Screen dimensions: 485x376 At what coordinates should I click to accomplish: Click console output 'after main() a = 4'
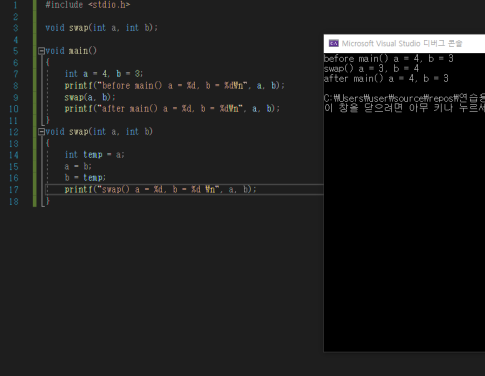pos(386,79)
